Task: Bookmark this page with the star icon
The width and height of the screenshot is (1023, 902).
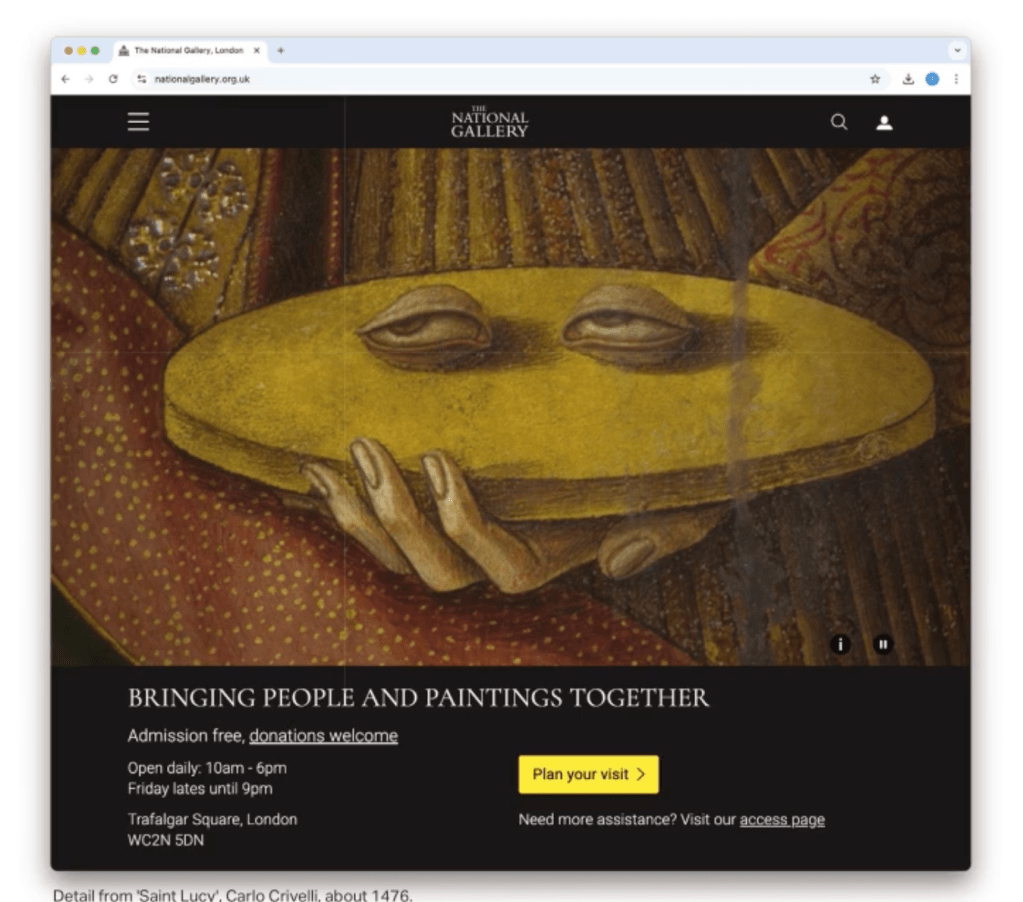Action: 875,79
